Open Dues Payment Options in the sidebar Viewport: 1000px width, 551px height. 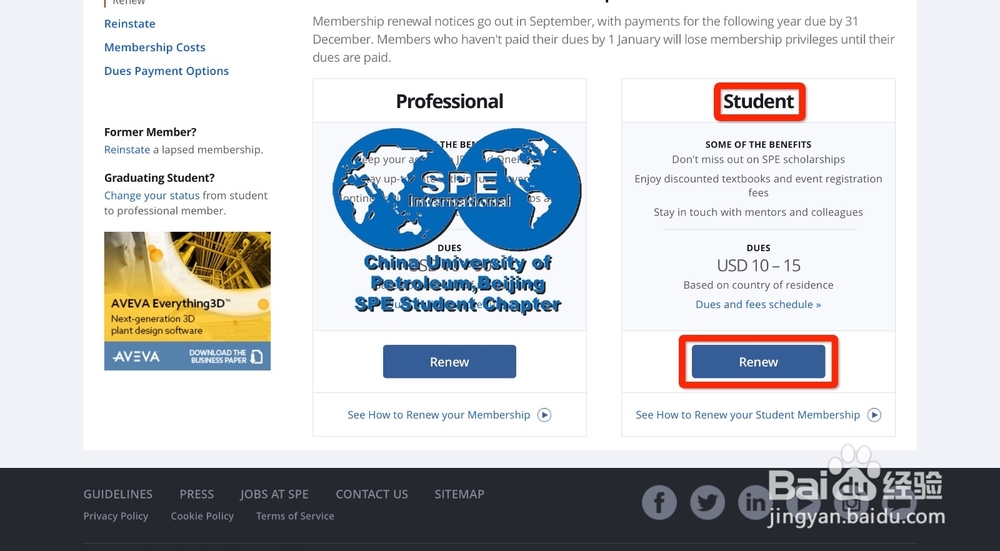pos(166,71)
